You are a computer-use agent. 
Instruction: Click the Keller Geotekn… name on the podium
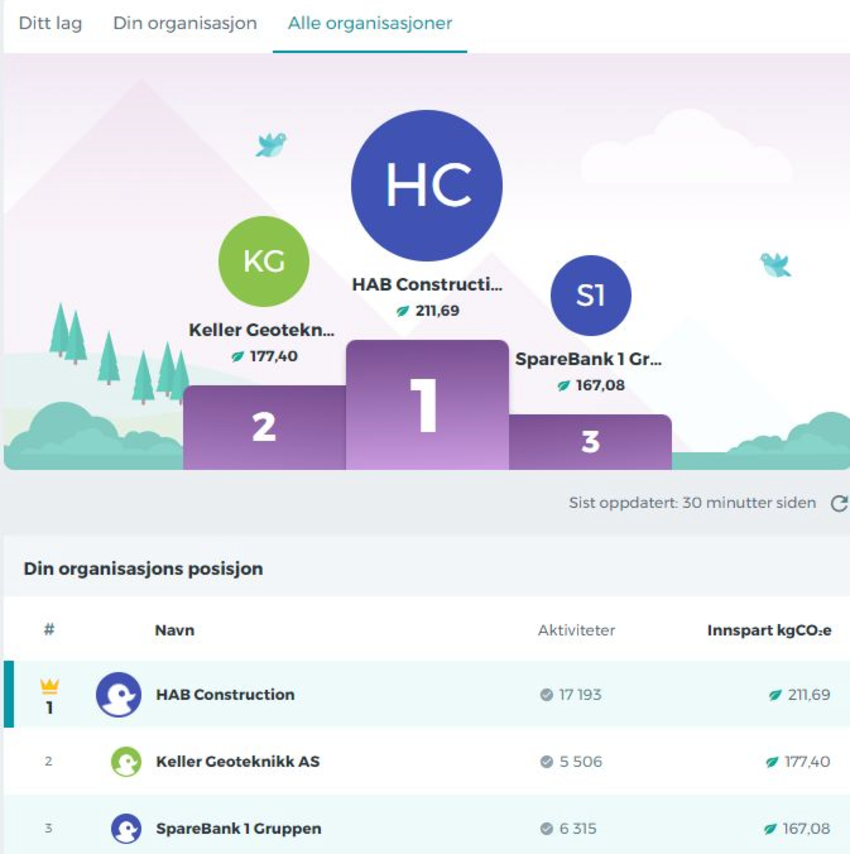pyautogui.click(x=261, y=330)
